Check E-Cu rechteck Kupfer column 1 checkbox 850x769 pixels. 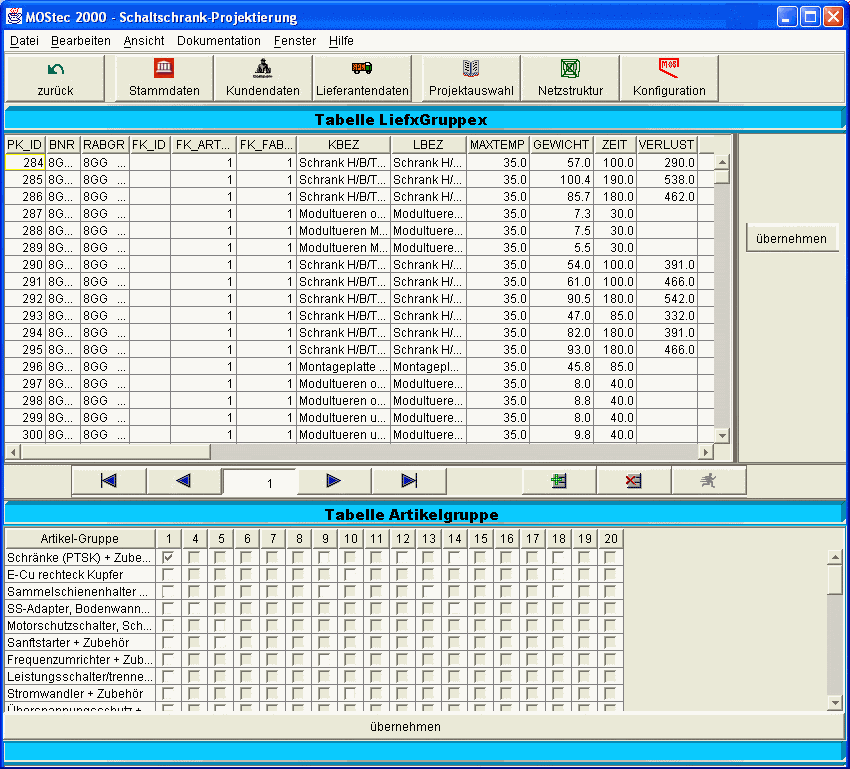click(168, 574)
